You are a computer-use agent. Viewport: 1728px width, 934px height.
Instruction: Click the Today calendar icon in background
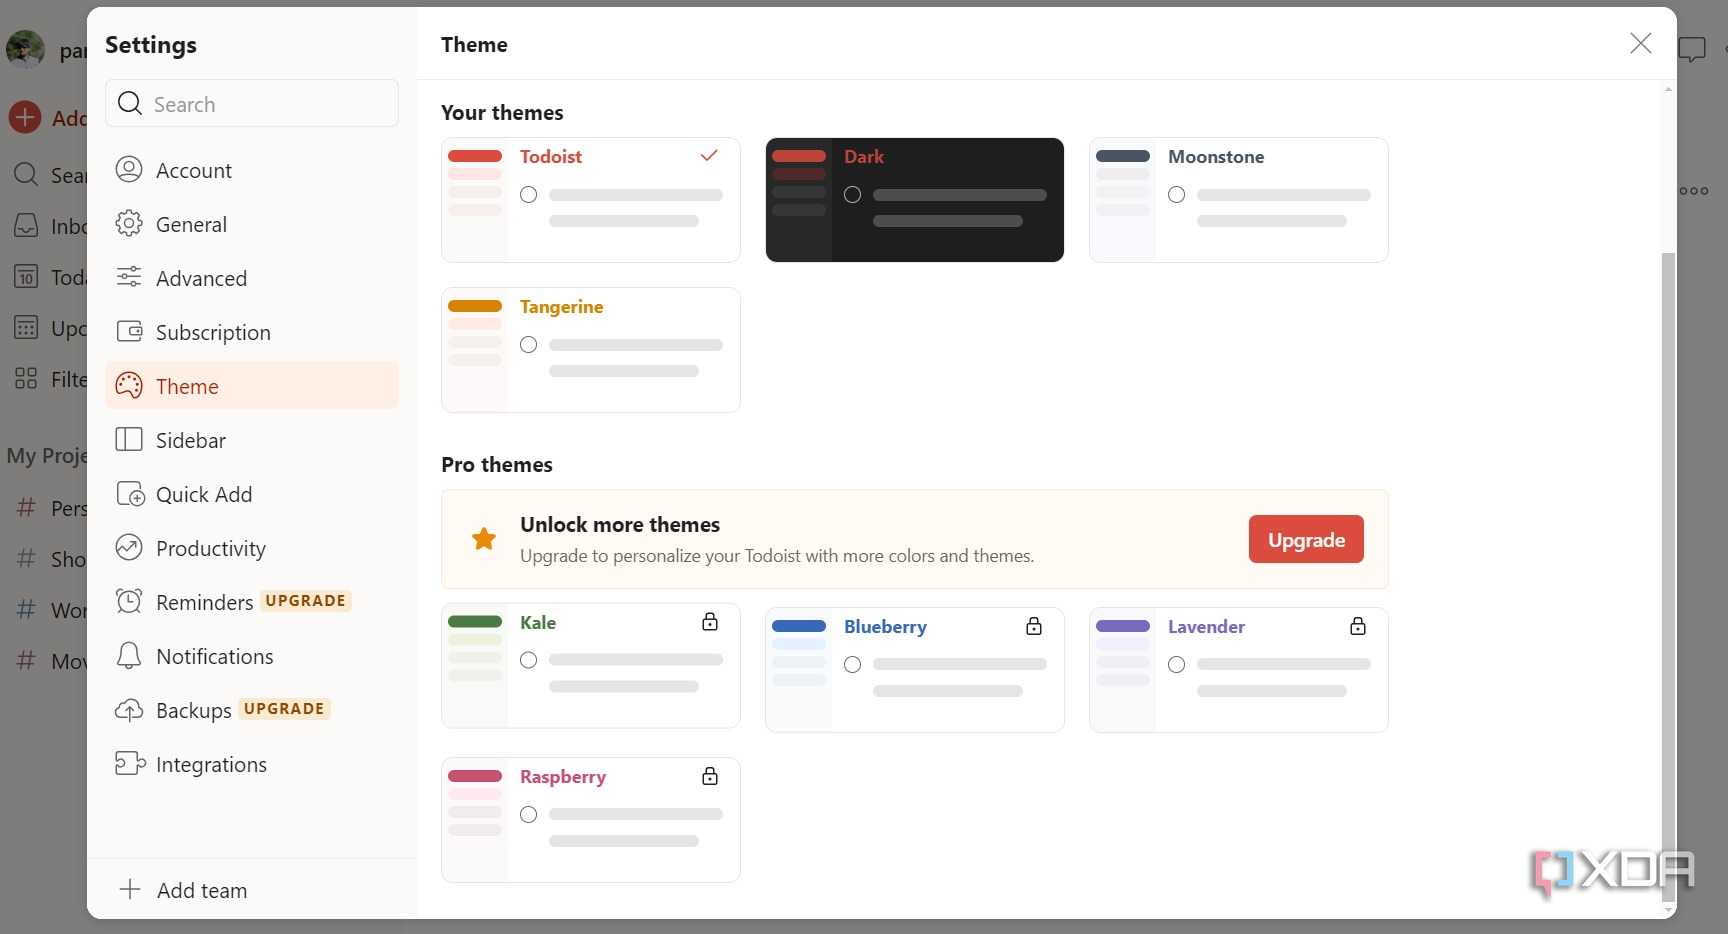click(x=26, y=277)
